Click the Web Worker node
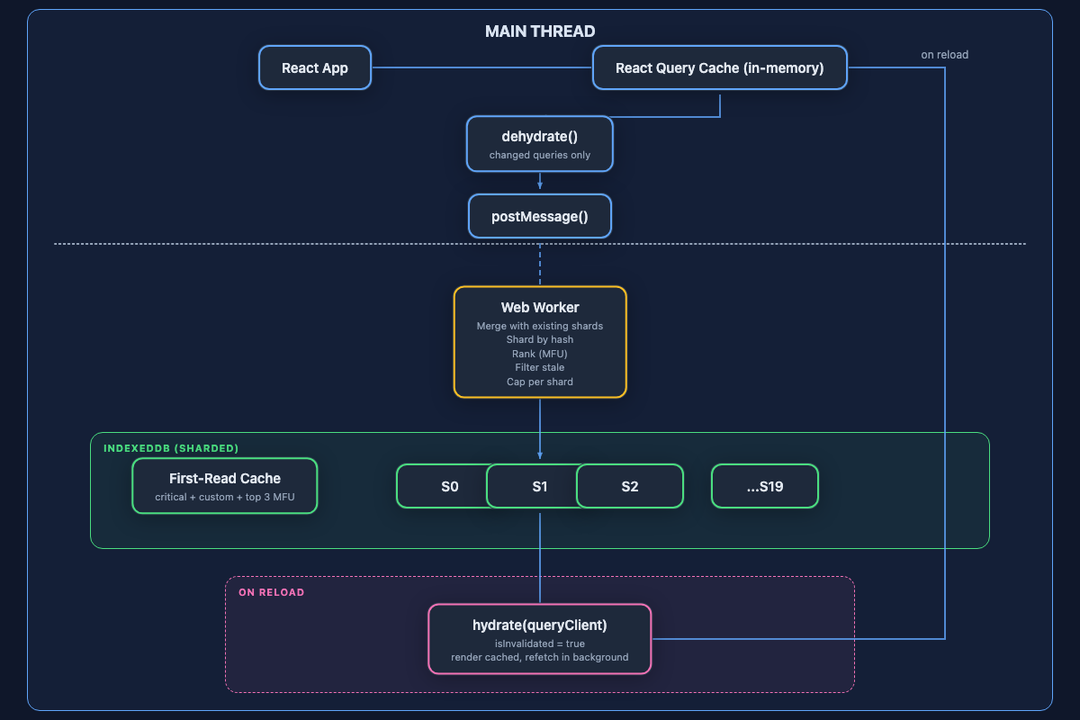This screenshot has width=1080, height=720. pos(540,342)
